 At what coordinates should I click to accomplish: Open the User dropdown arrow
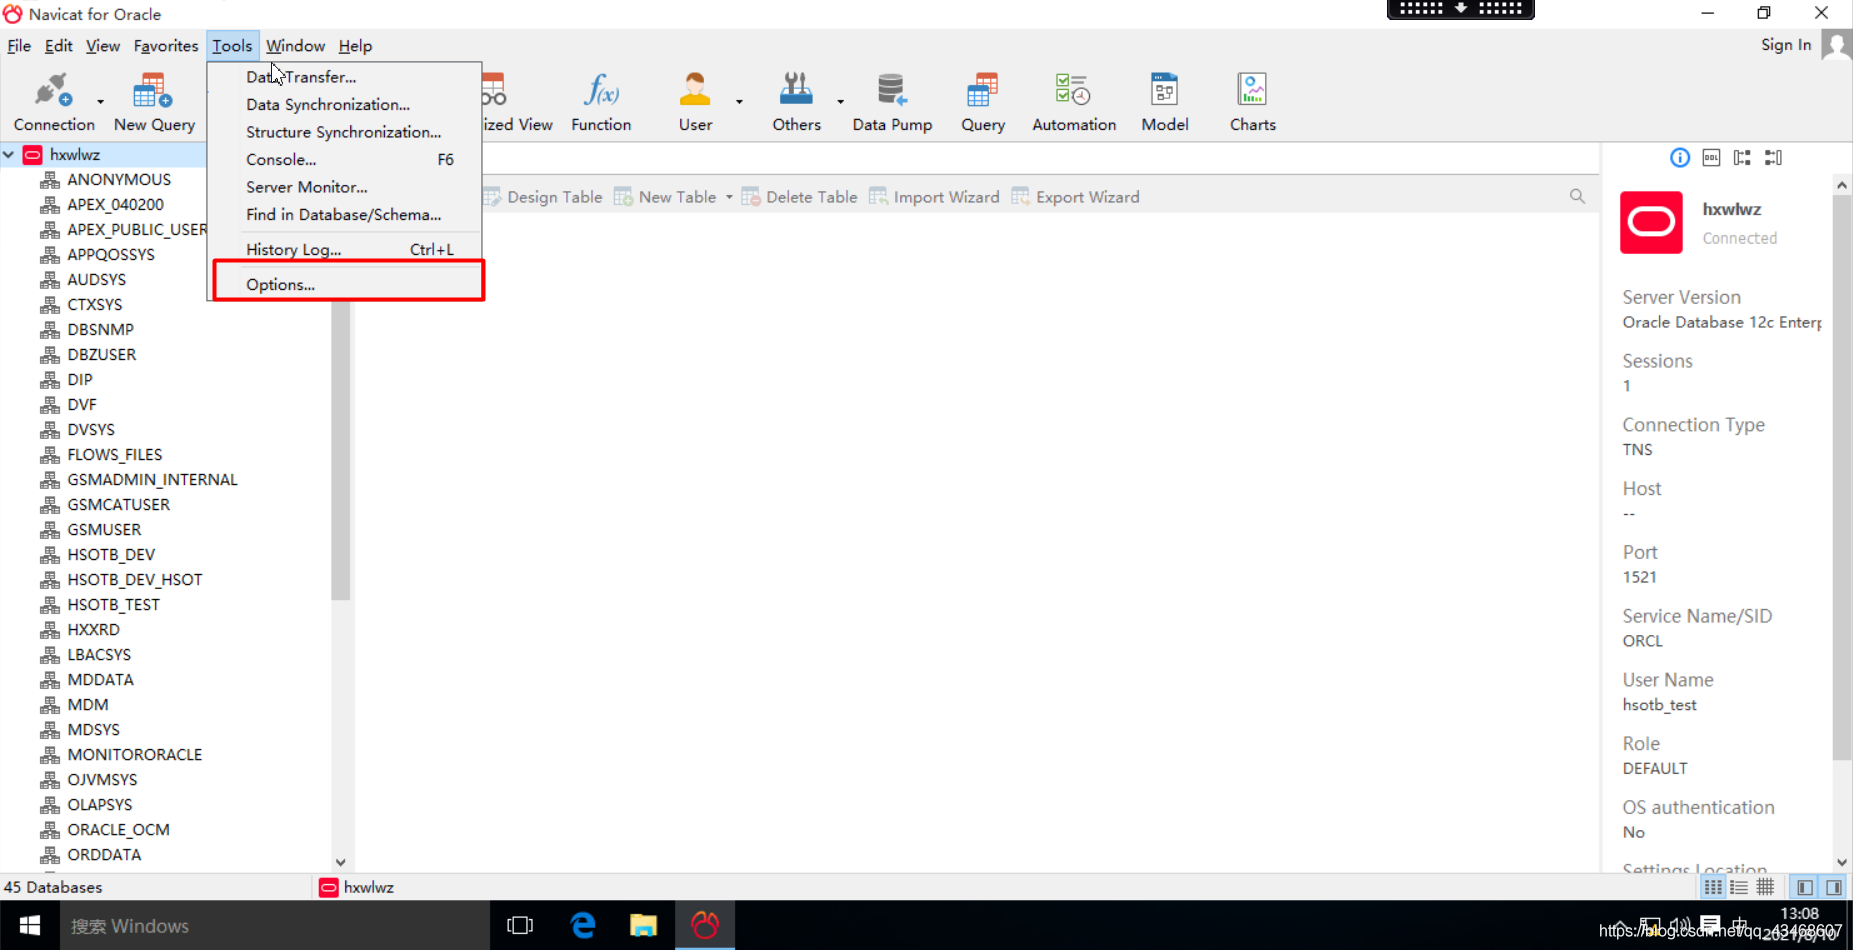739,102
